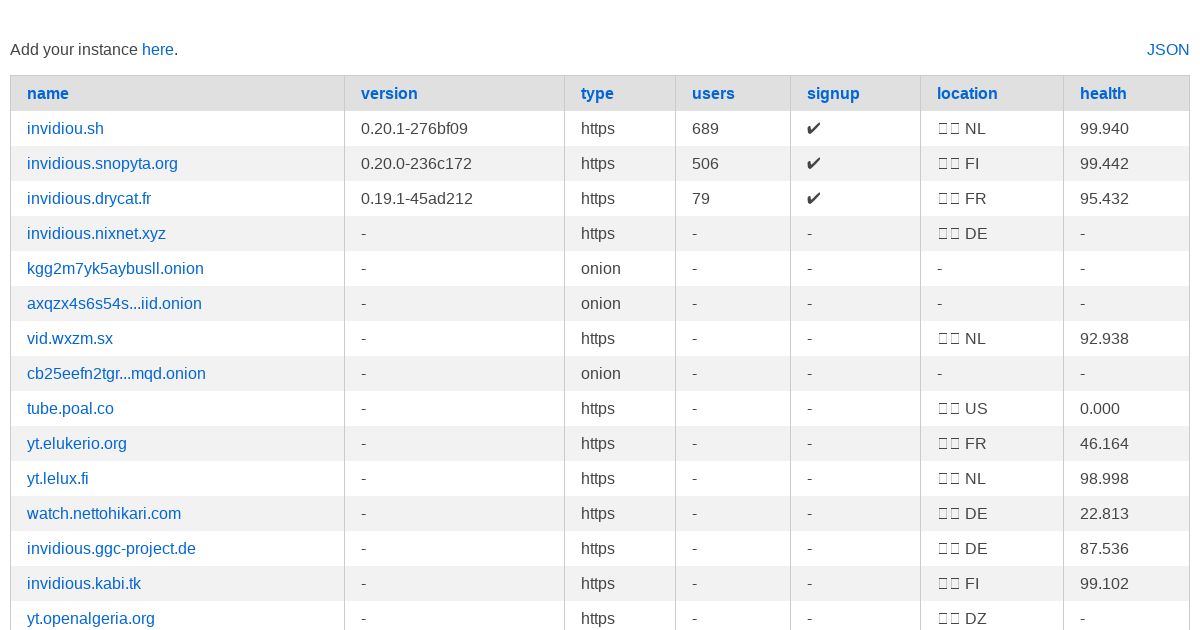Open invidiou.sh instance link
This screenshot has height=630, width=1200.
point(65,128)
